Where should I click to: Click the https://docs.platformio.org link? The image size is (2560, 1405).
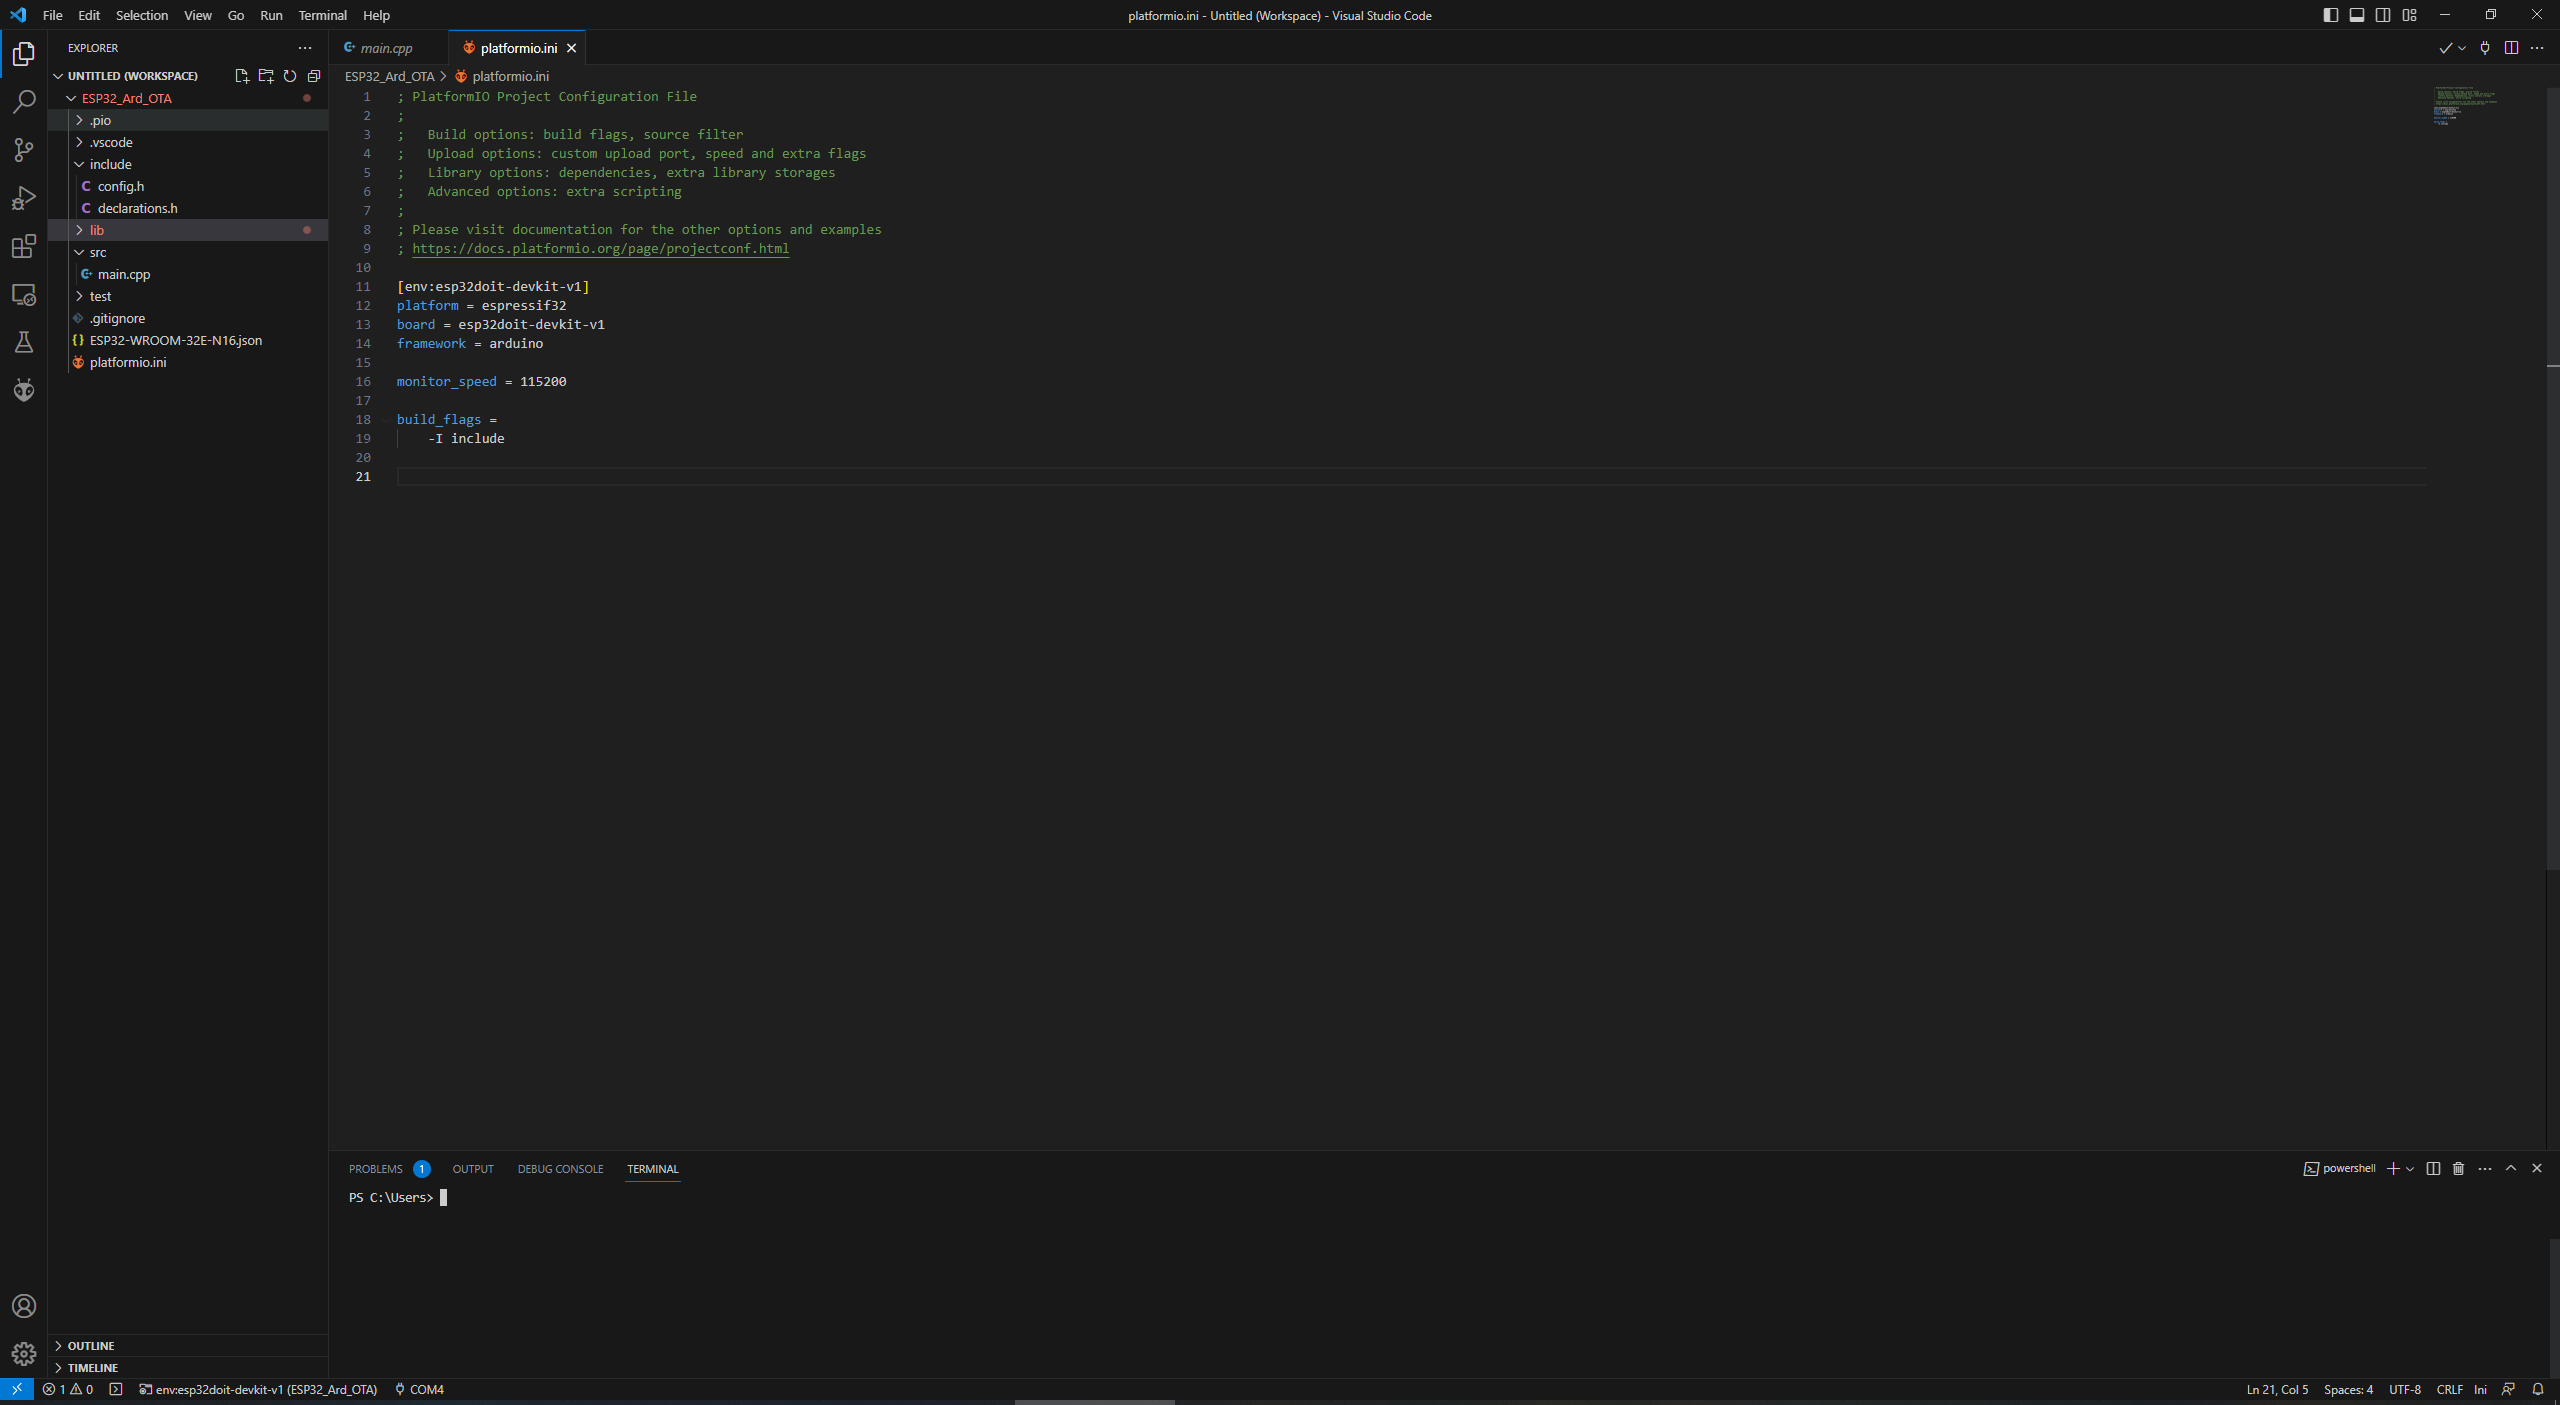pos(600,247)
